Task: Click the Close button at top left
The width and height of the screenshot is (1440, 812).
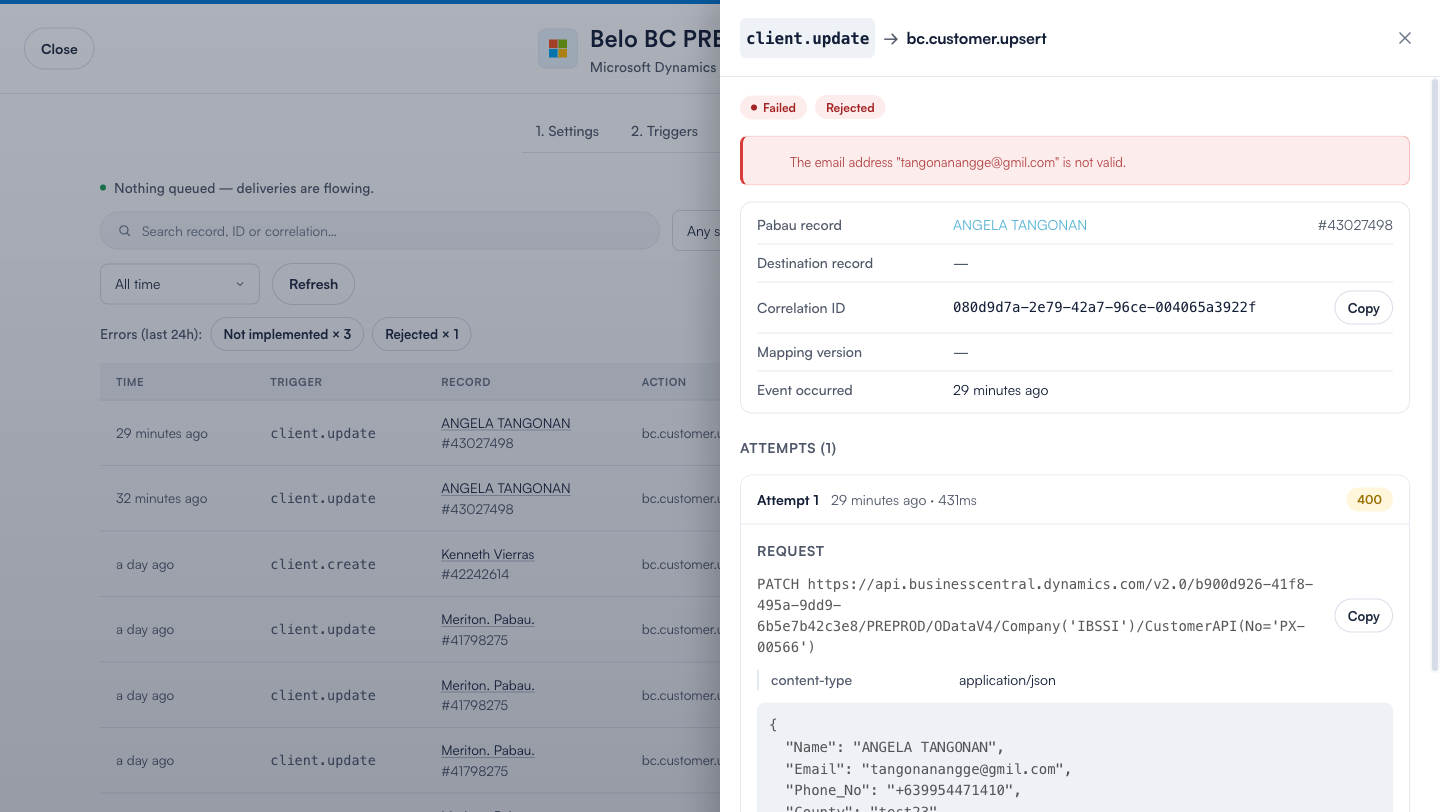Action: click(59, 49)
